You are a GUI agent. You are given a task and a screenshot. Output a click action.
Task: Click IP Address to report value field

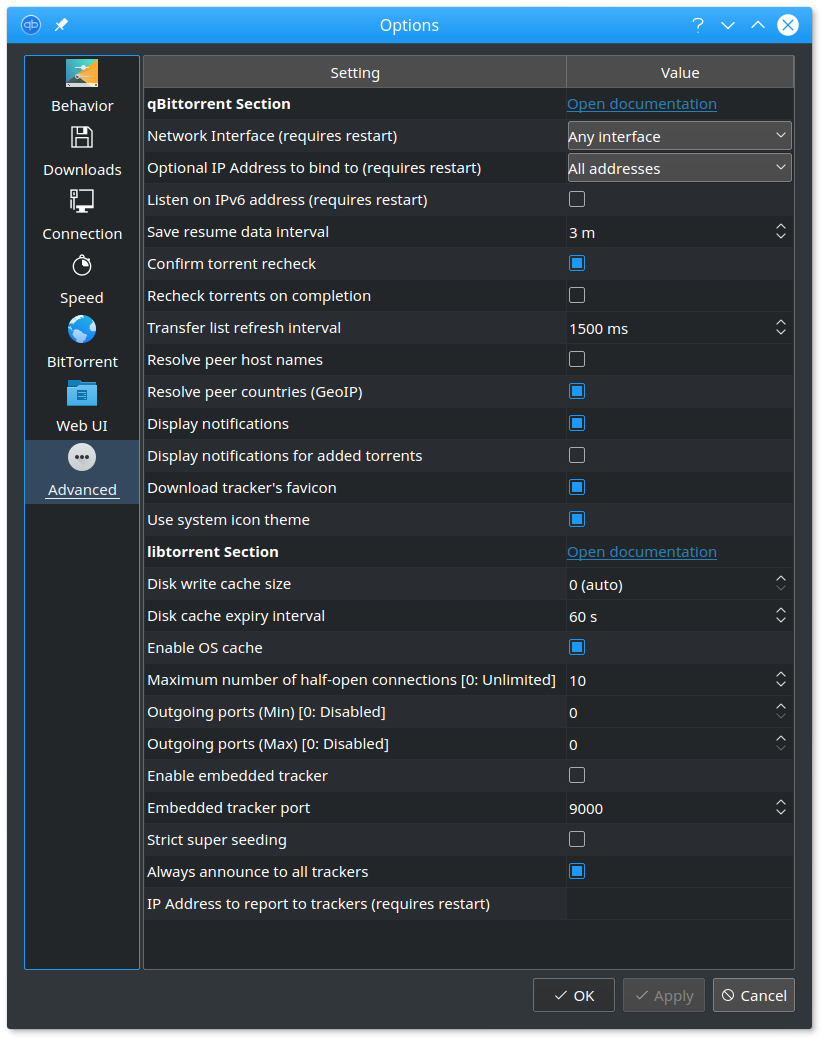pos(679,904)
